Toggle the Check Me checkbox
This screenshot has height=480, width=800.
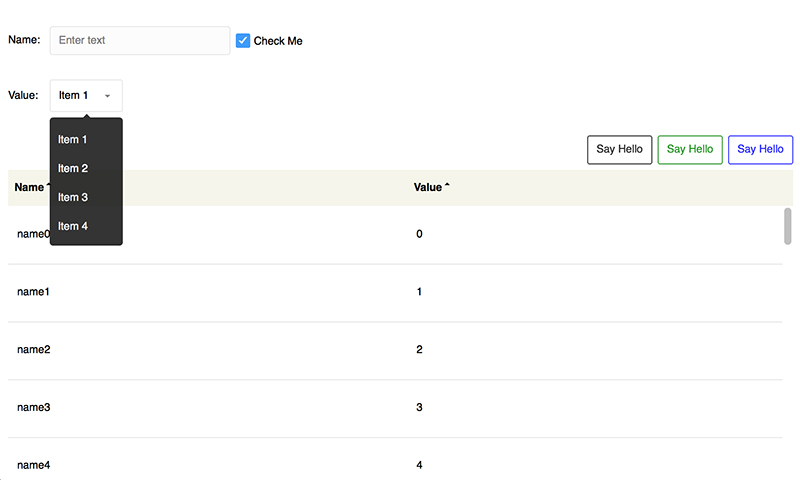tap(243, 41)
